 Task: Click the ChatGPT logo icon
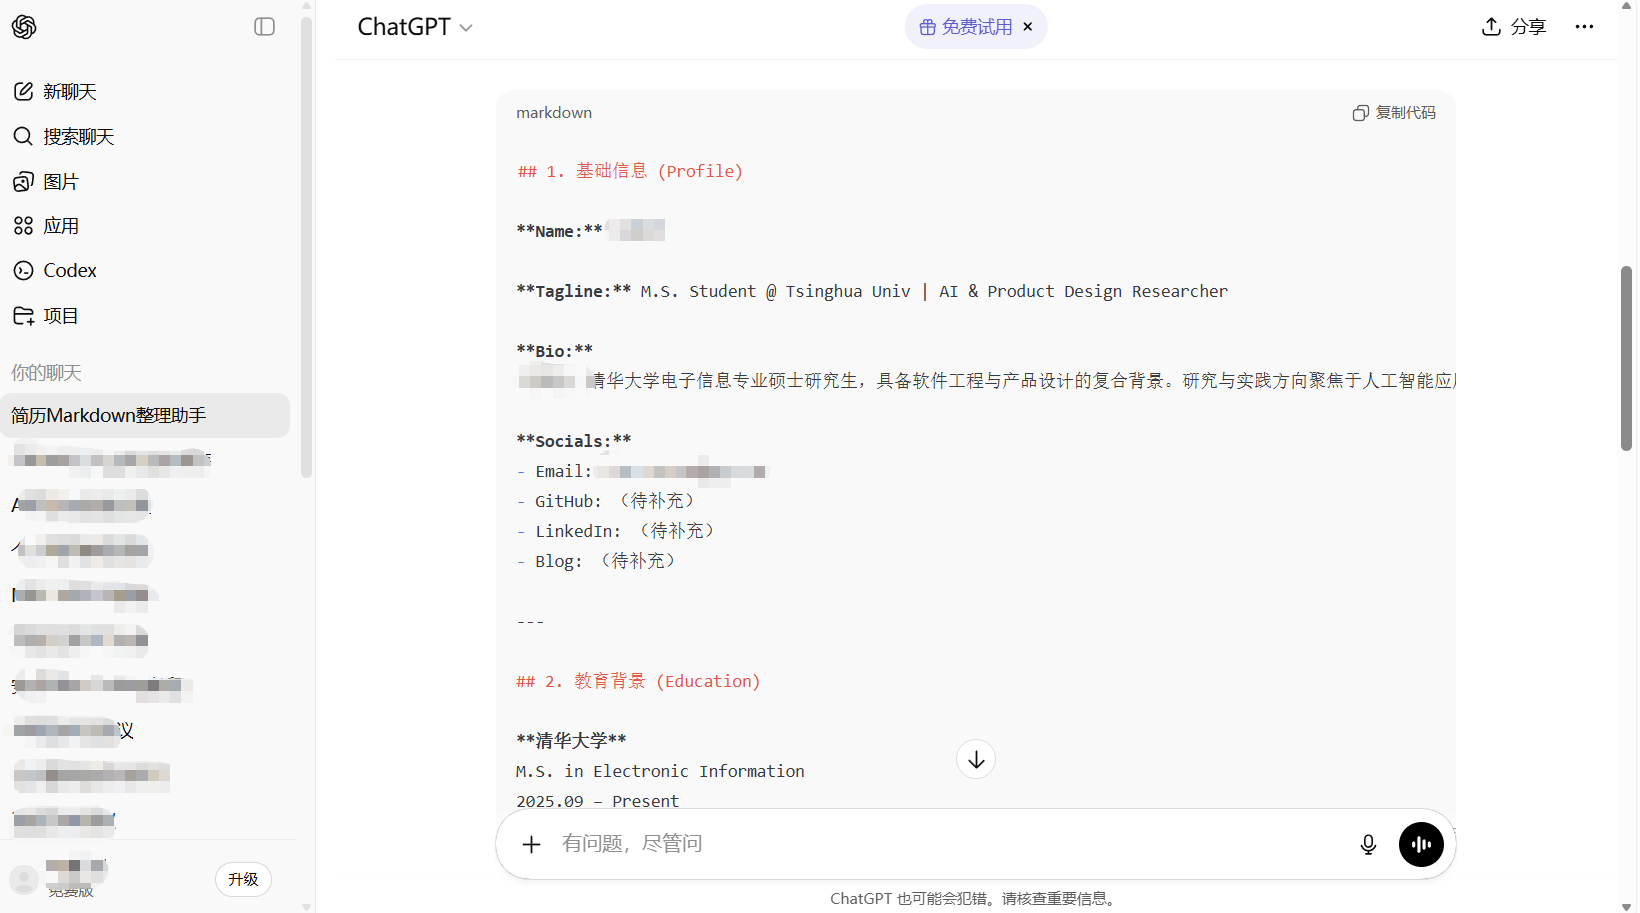point(24,27)
